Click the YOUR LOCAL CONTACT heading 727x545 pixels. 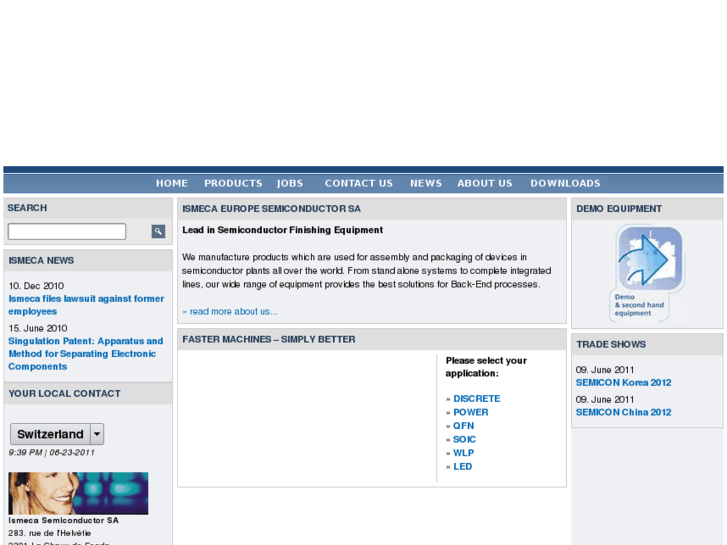coord(64,393)
